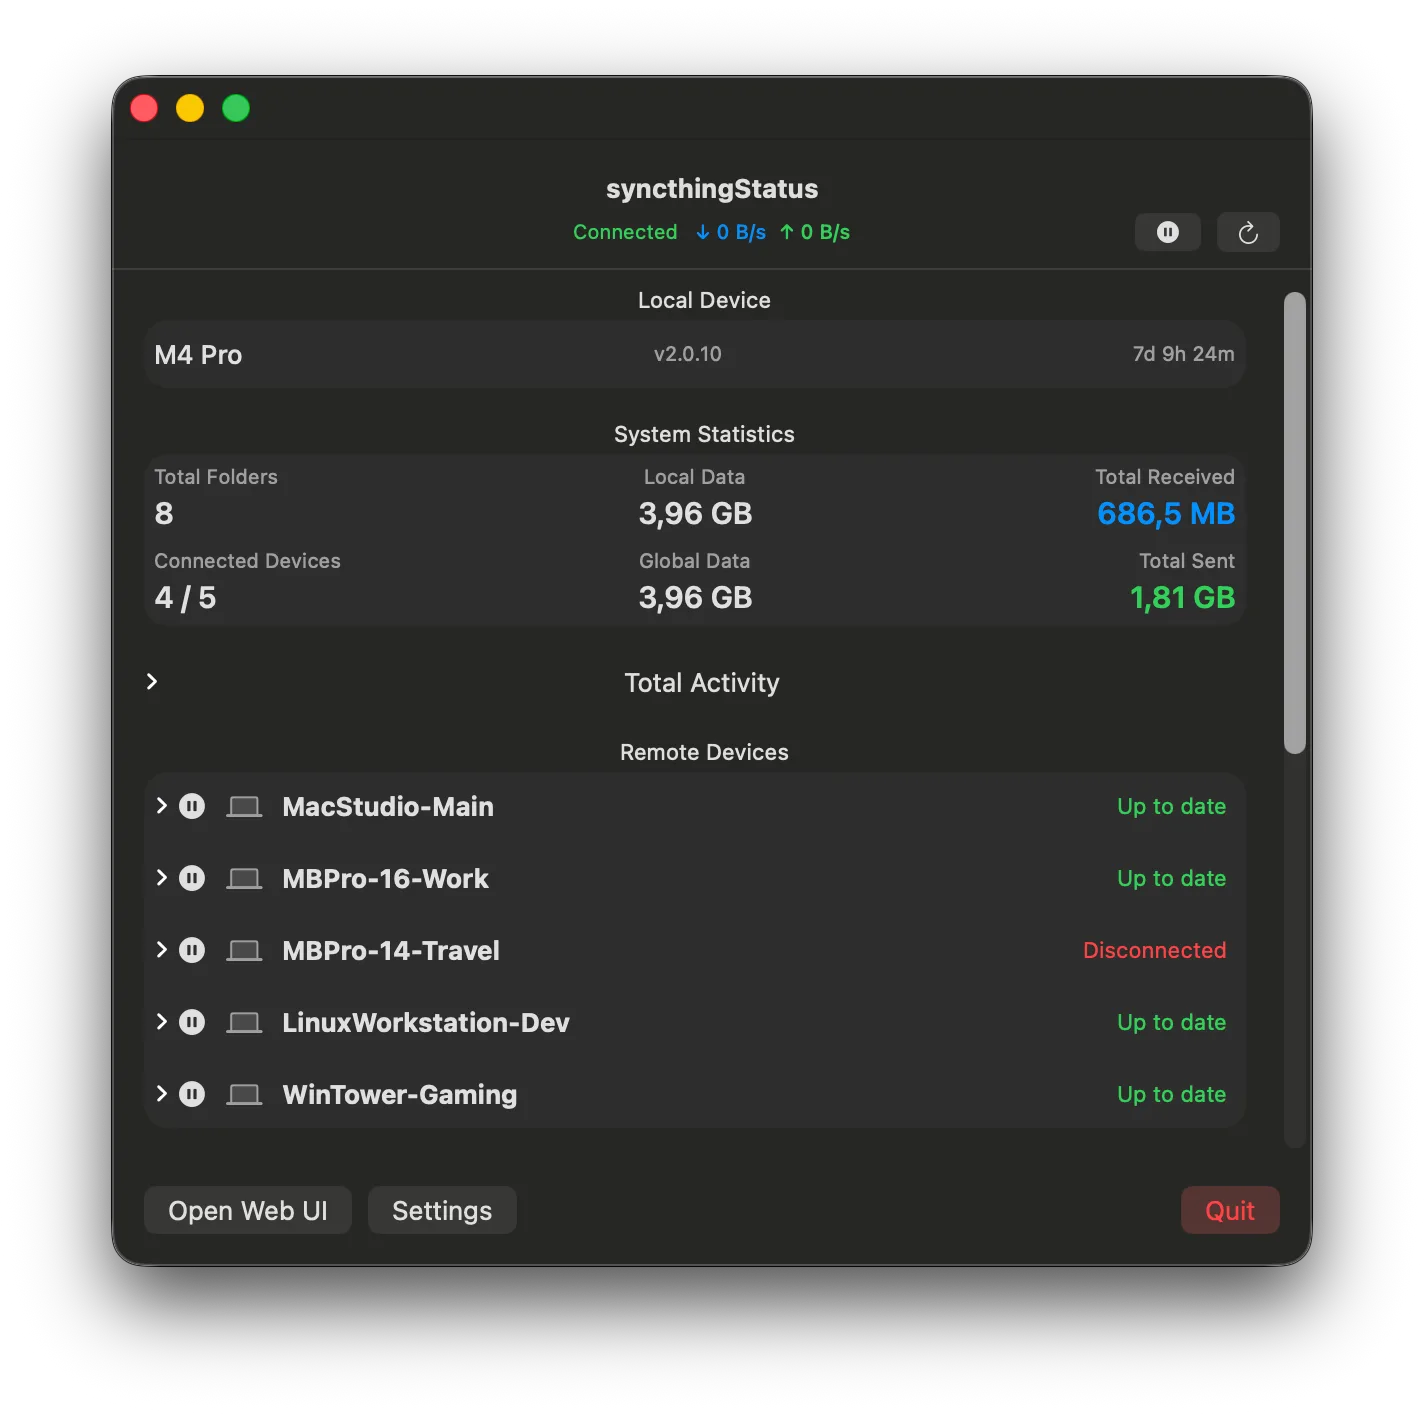Viewport: 1424px width, 1414px height.
Task: Click the green full-screen window button
Action: 236,108
